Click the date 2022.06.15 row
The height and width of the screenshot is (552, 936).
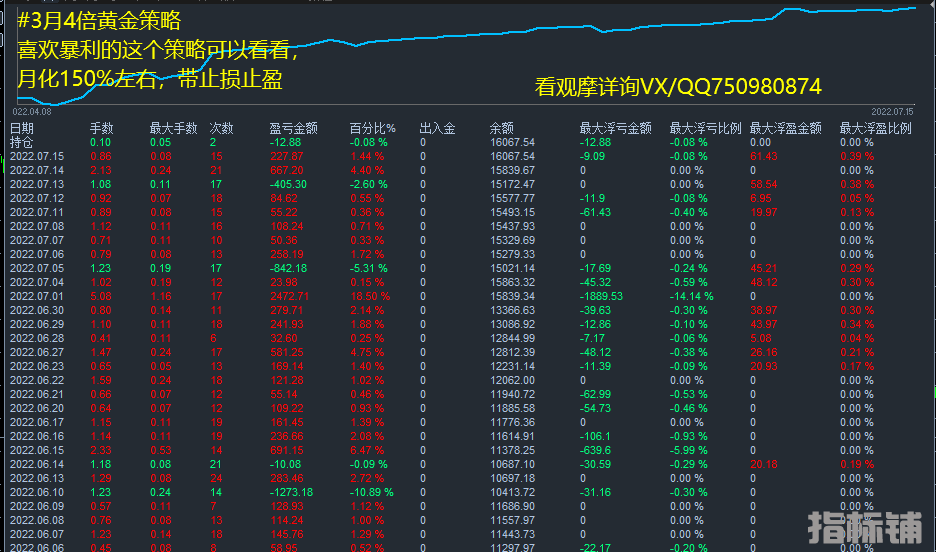click(37, 451)
